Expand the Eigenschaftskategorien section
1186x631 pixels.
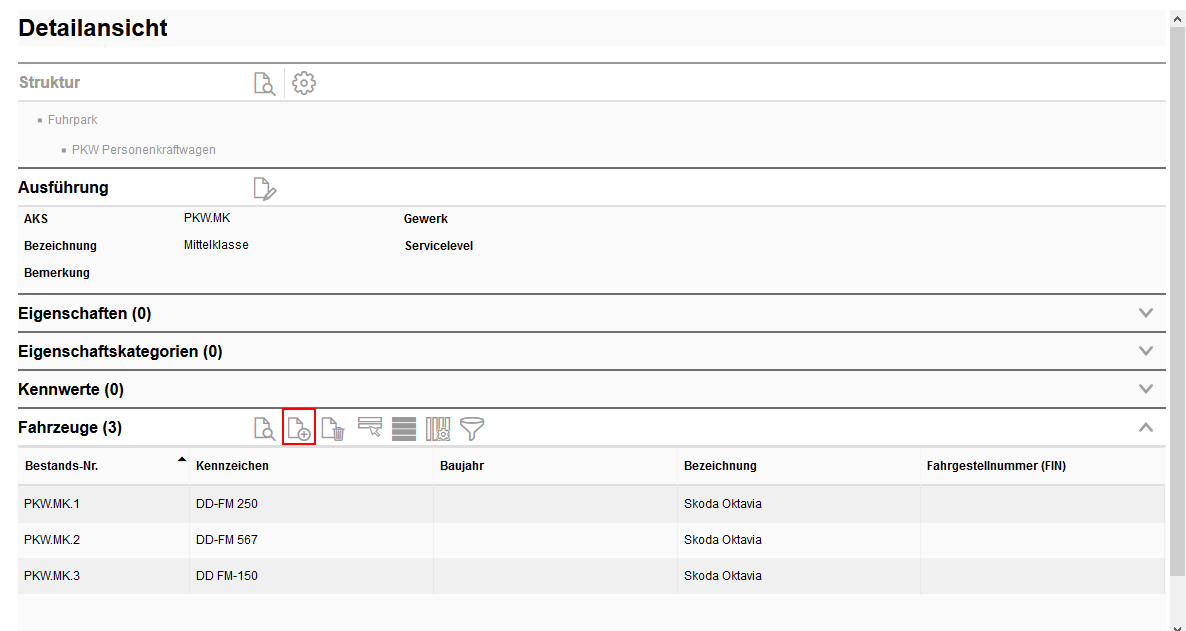pos(1146,351)
